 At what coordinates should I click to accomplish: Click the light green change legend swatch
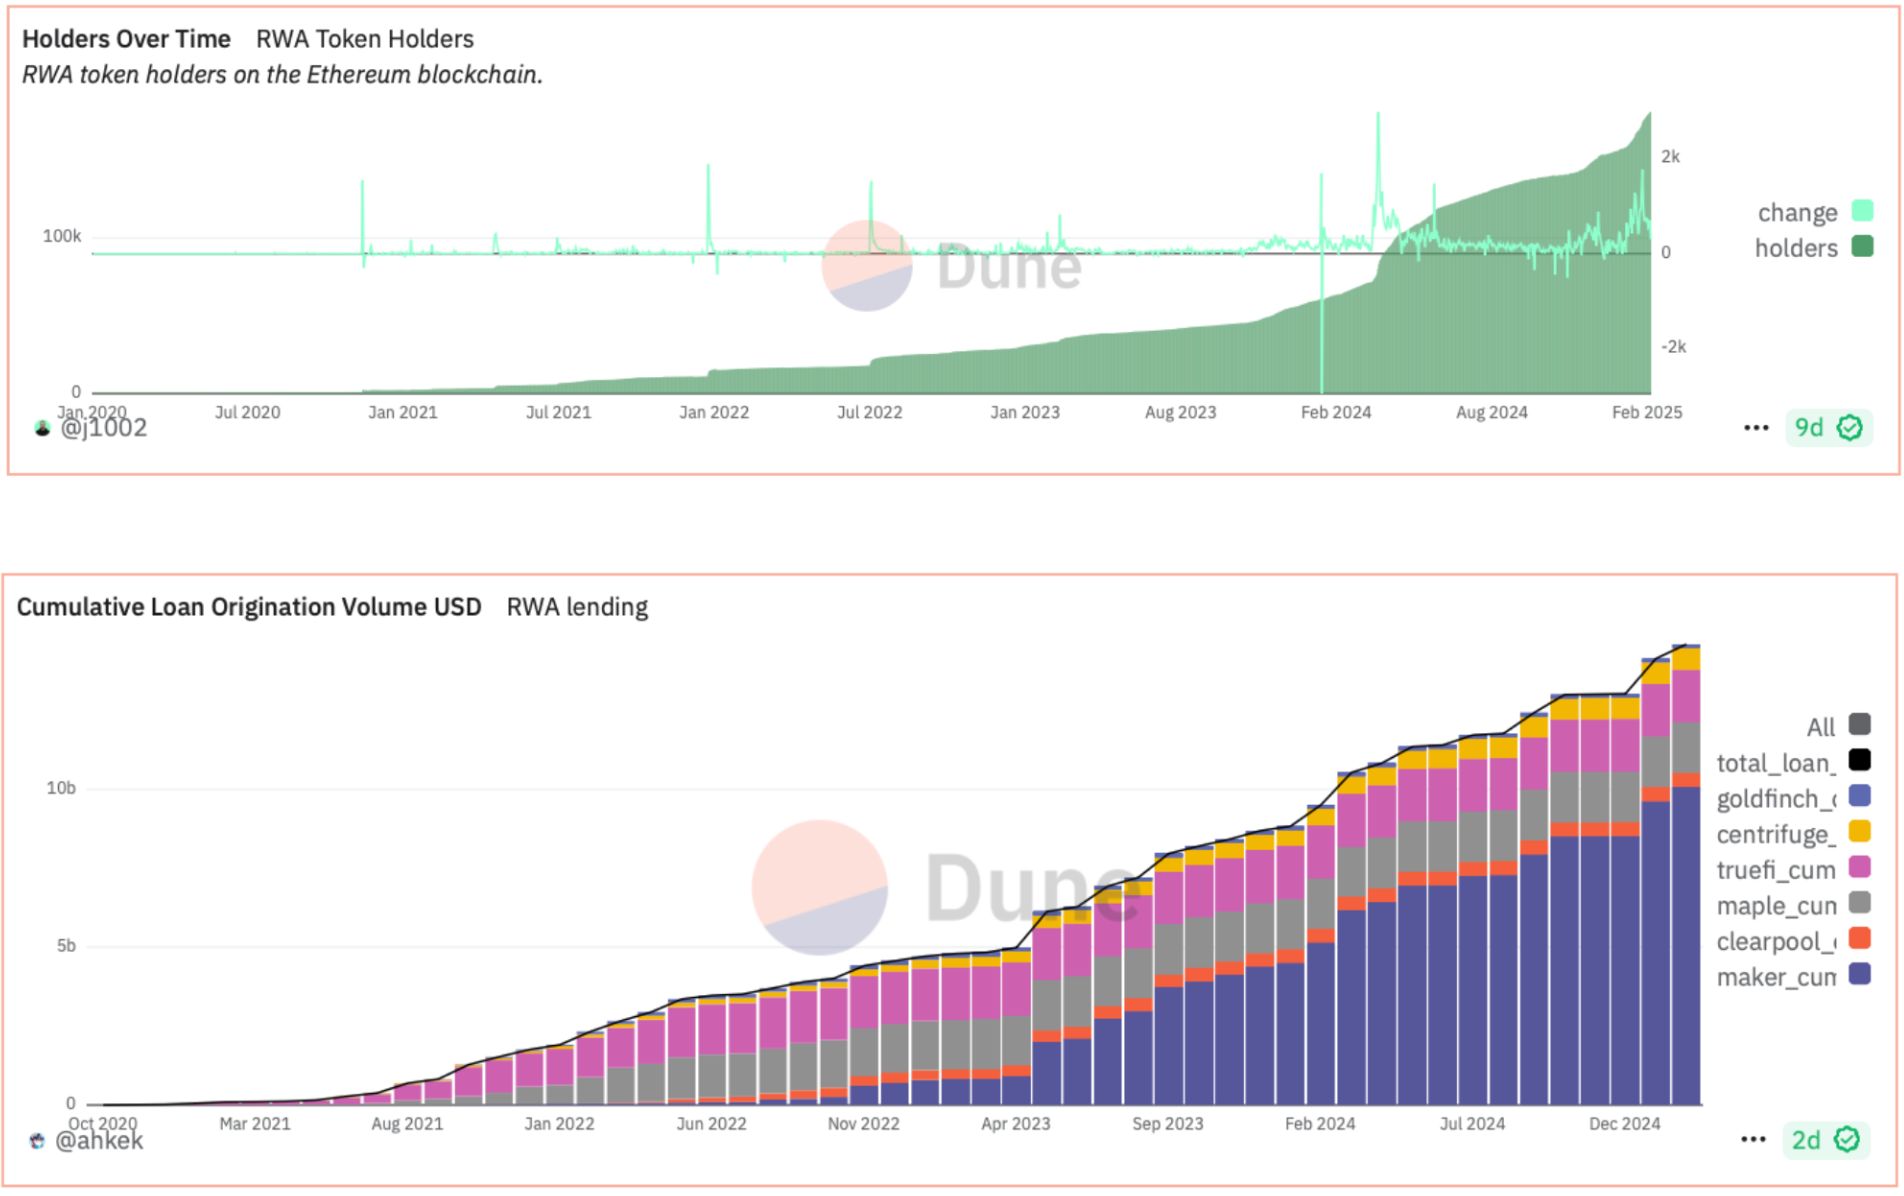coord(1861,211)
